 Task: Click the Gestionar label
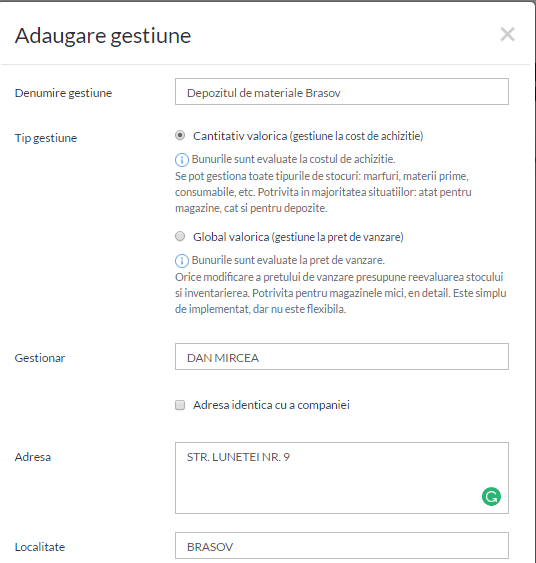(40, 358)
